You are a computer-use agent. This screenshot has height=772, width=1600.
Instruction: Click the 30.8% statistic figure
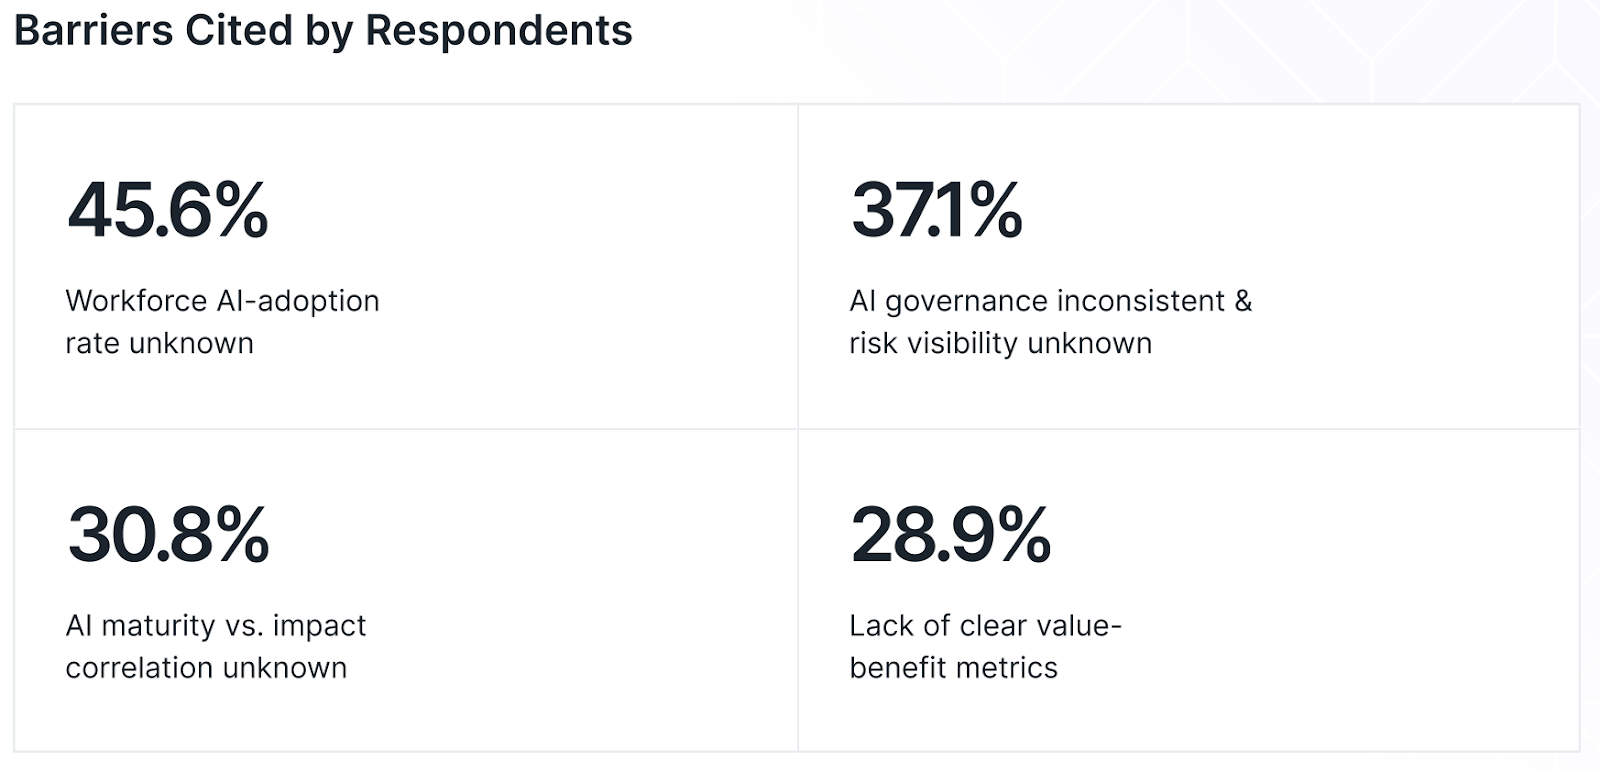(x=168, y=535)
